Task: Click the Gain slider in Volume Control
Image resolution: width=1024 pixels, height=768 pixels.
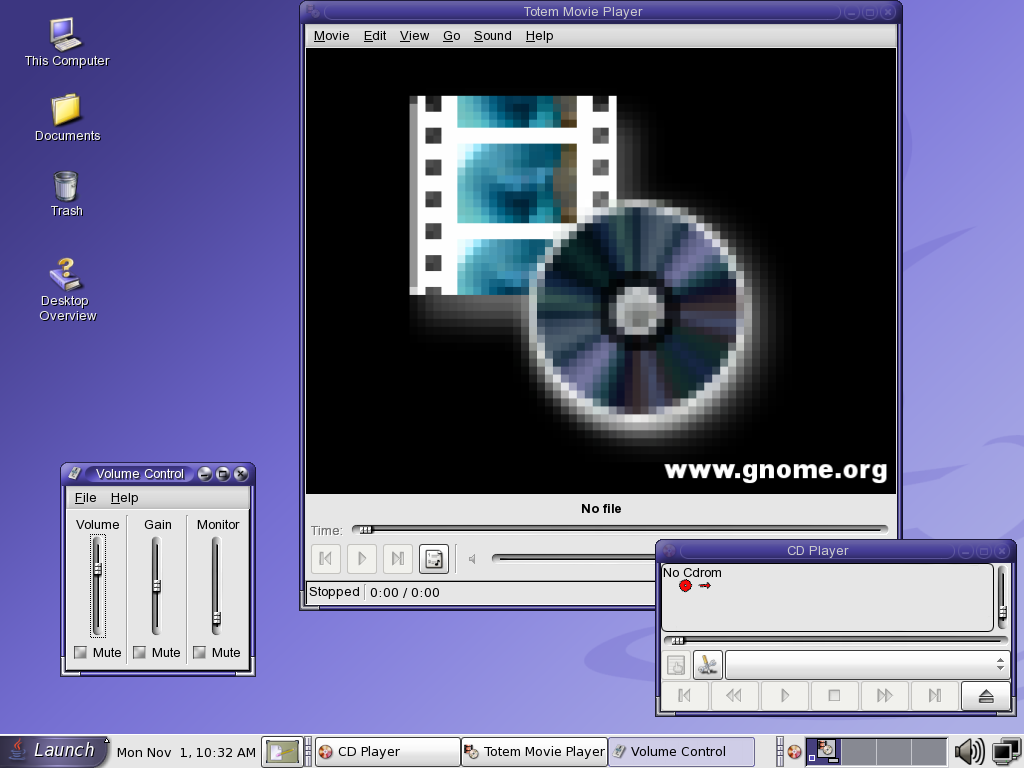Action: [157, 586]
